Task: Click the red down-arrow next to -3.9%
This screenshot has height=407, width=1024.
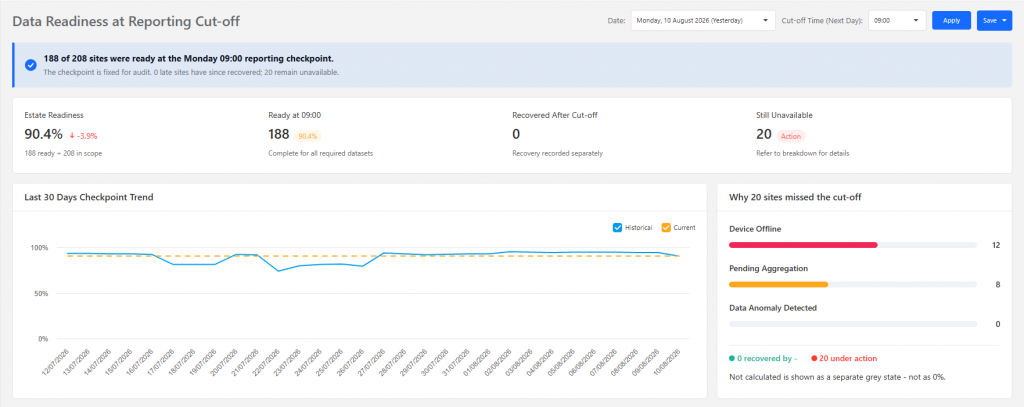Action: [71, 136]
